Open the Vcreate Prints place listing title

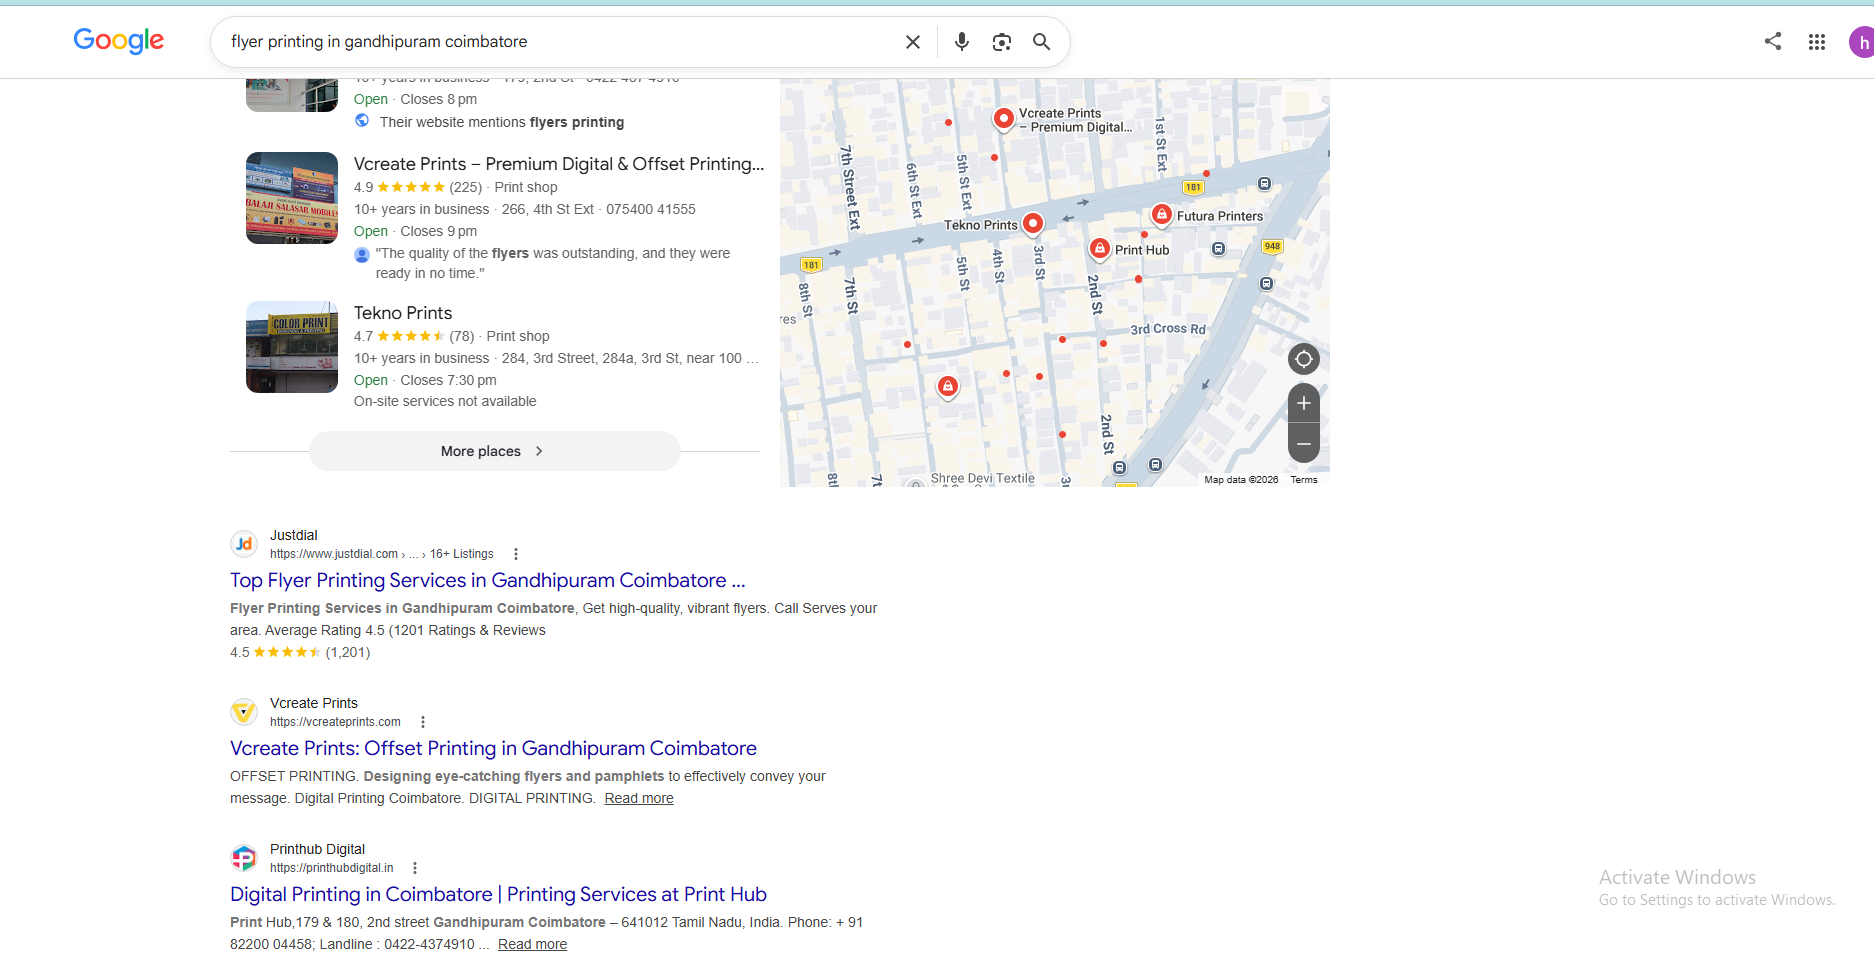pos(559,164)
